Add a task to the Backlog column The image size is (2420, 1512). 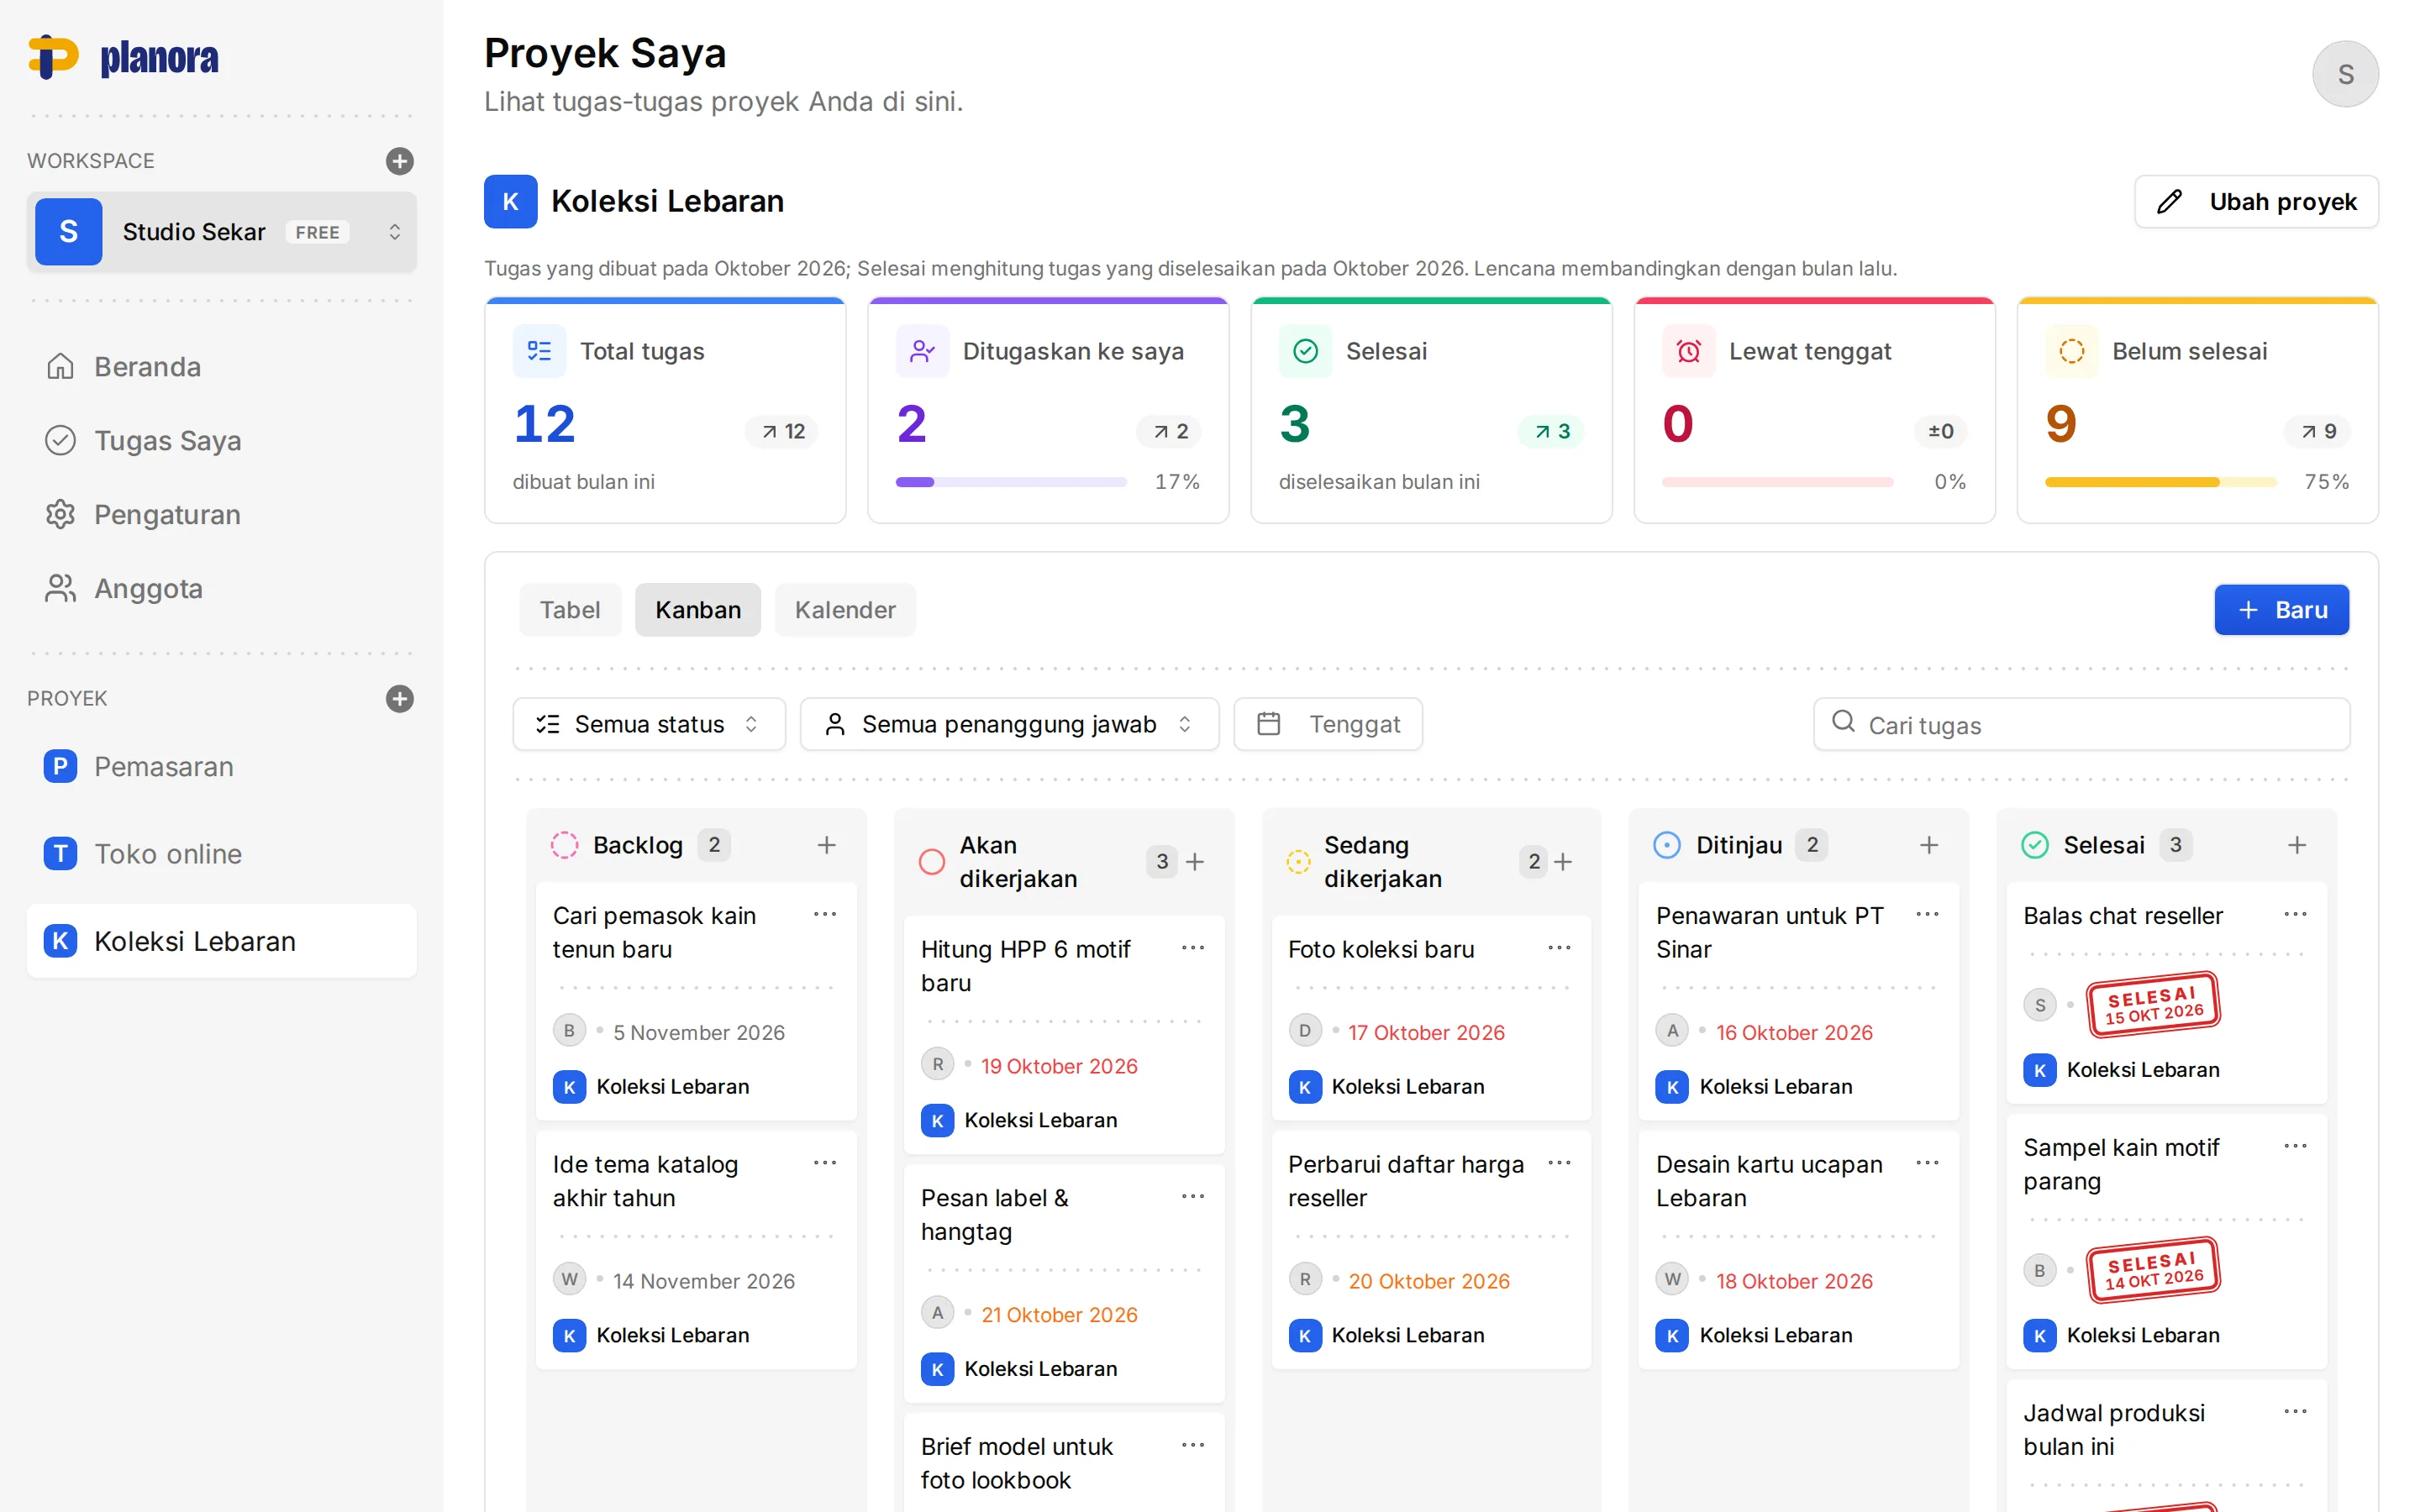pyautogui.click(x=826, y=845)
